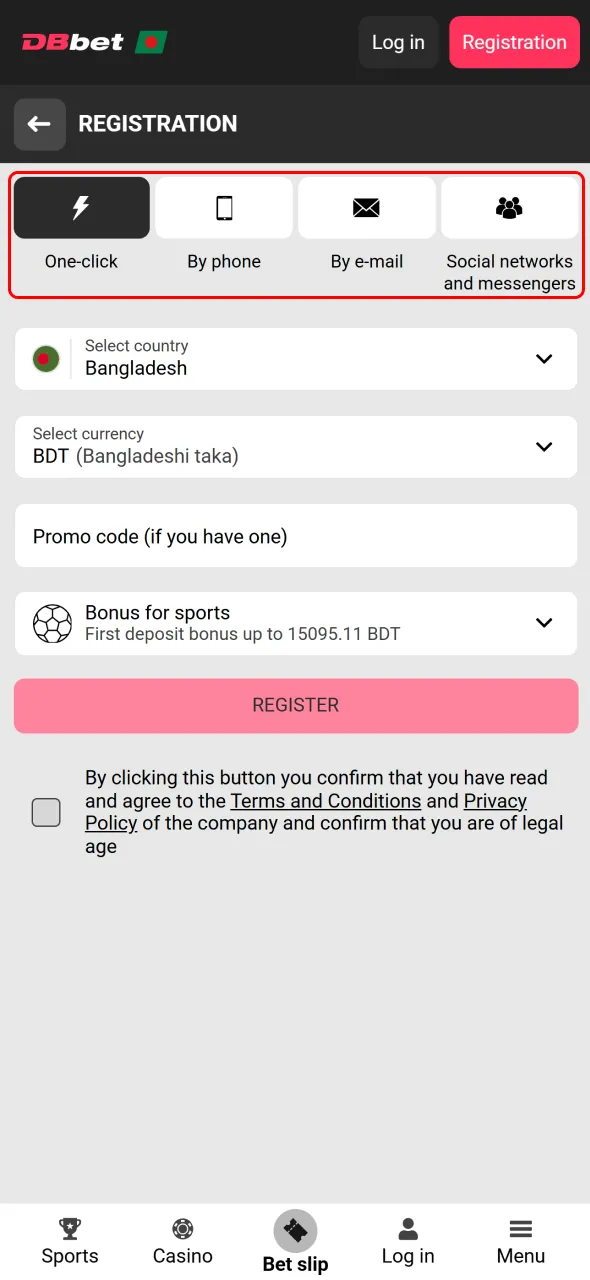Check the terms and conditions agreement checkbox
The height and width of the screenshot is (1280, 590).
(x=46, y=812)
